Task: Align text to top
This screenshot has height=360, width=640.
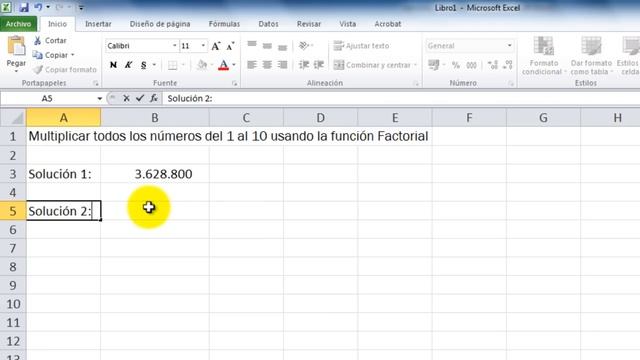Action: tap(252, 45)
